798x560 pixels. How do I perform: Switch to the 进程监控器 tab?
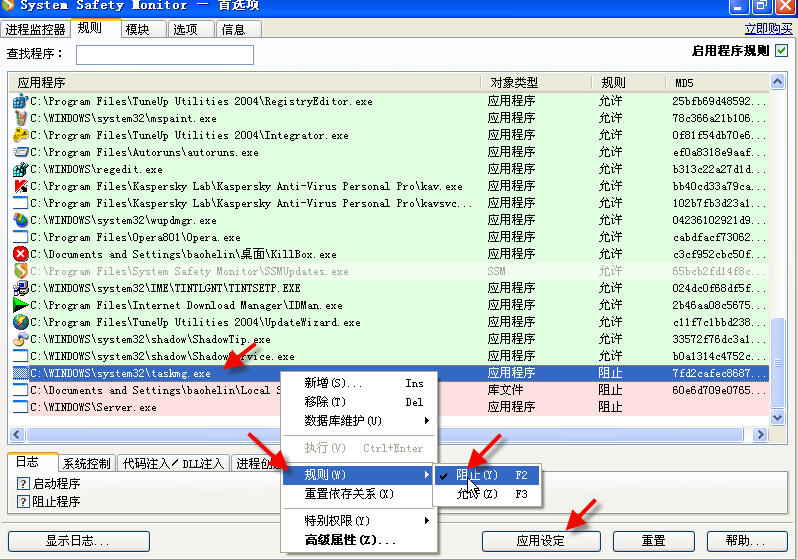click(35, 29)
